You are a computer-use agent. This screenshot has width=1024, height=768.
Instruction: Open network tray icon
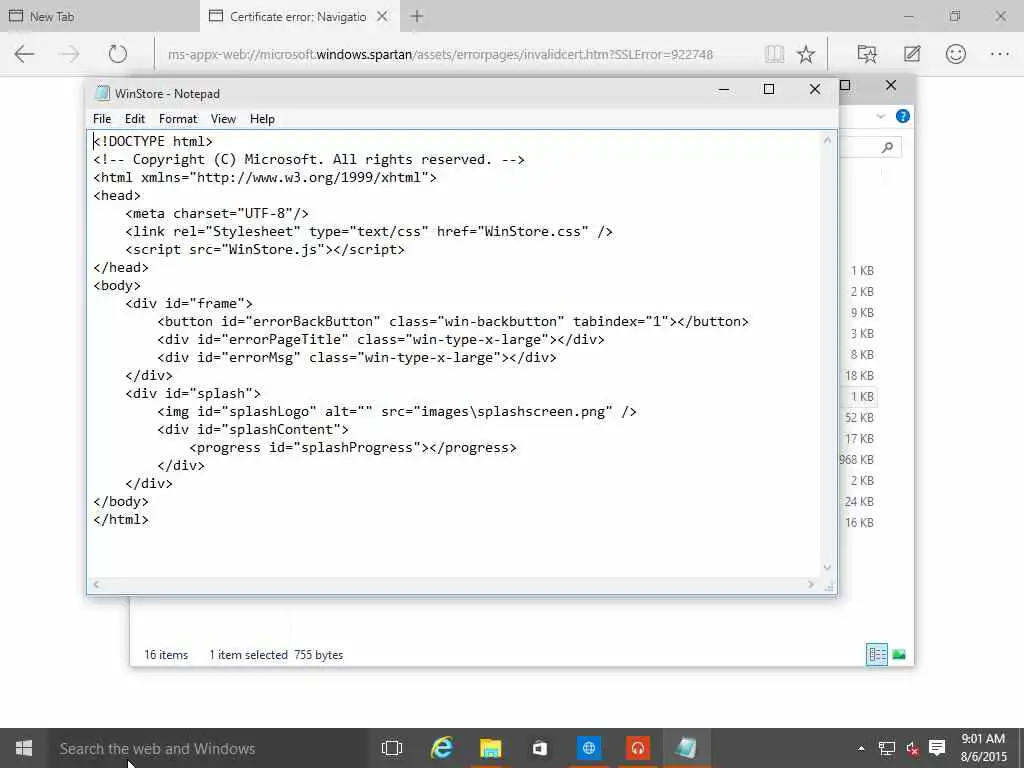tap(886, 748)
